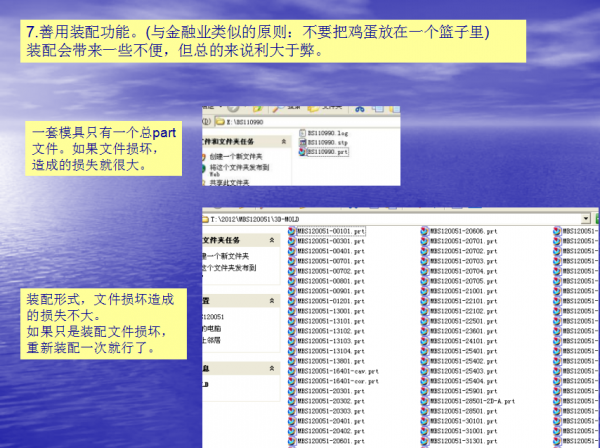Click 将这个文件夹发布到 Web link in upper window
600x448 pixels.
point(239,170)
